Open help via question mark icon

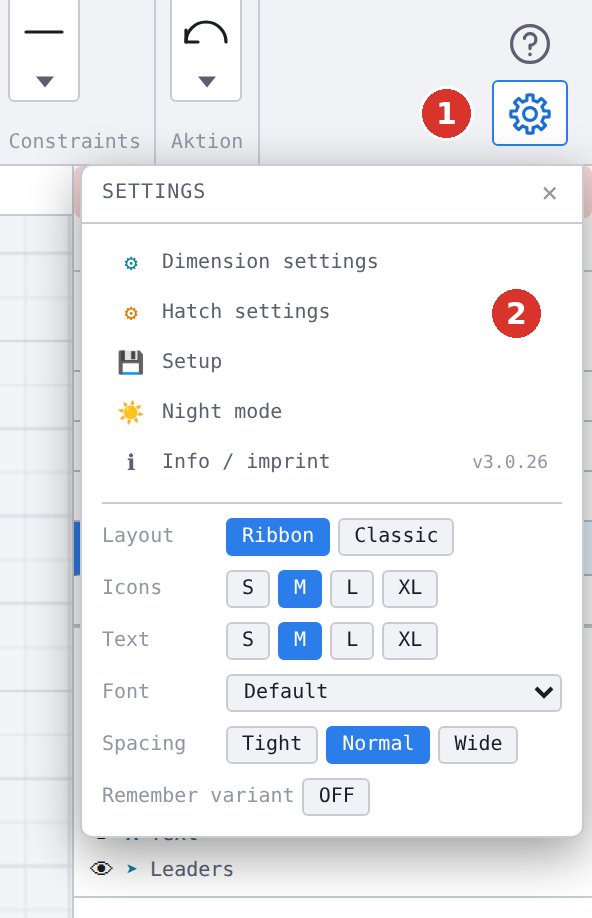pyautogui.click(x=529, y=44)
